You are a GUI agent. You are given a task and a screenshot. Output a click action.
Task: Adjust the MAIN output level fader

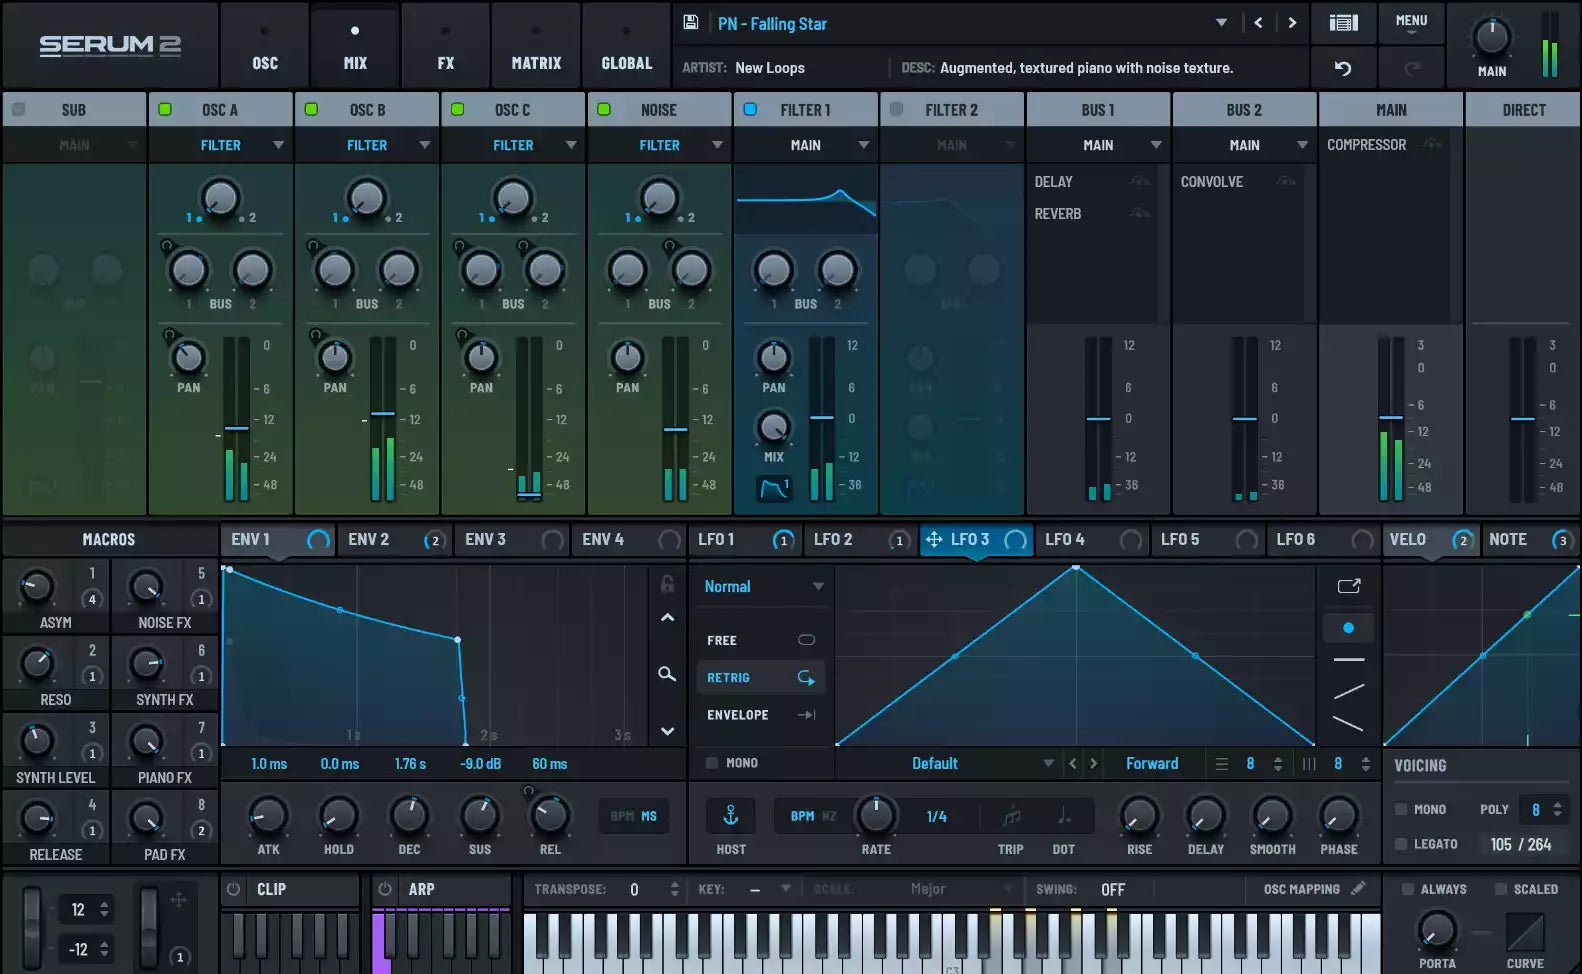(x=1391, y=417)
